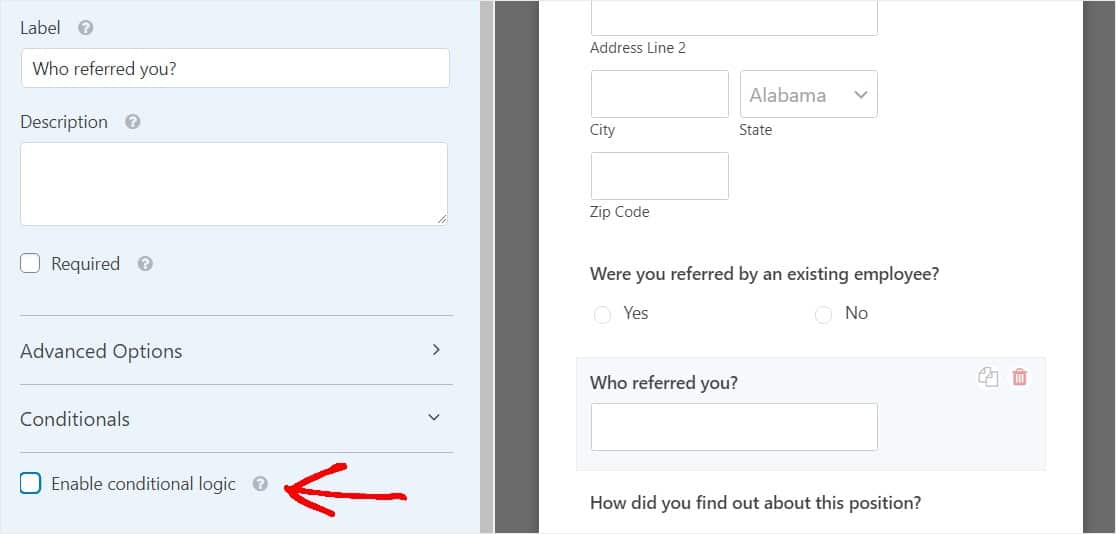Image resolution: width=1116 pixels, height=534 pixels.
Task: Expand the Advanced Options section
Action: click(x=232, y=351)
